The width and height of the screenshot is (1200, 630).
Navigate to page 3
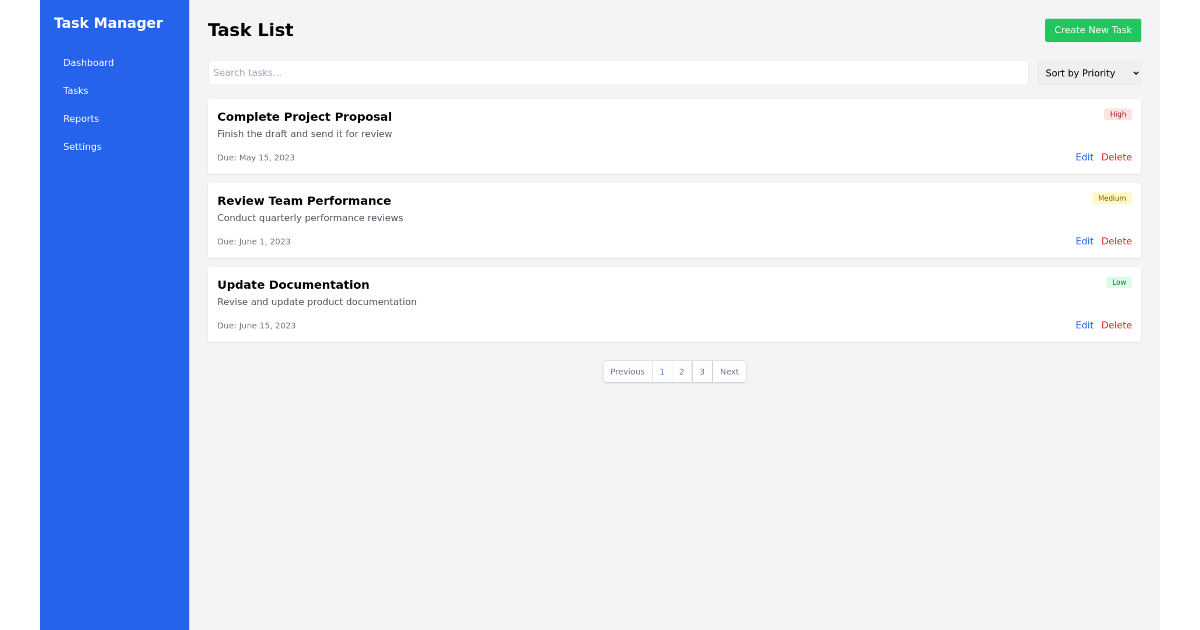click(x=702, y=372)
